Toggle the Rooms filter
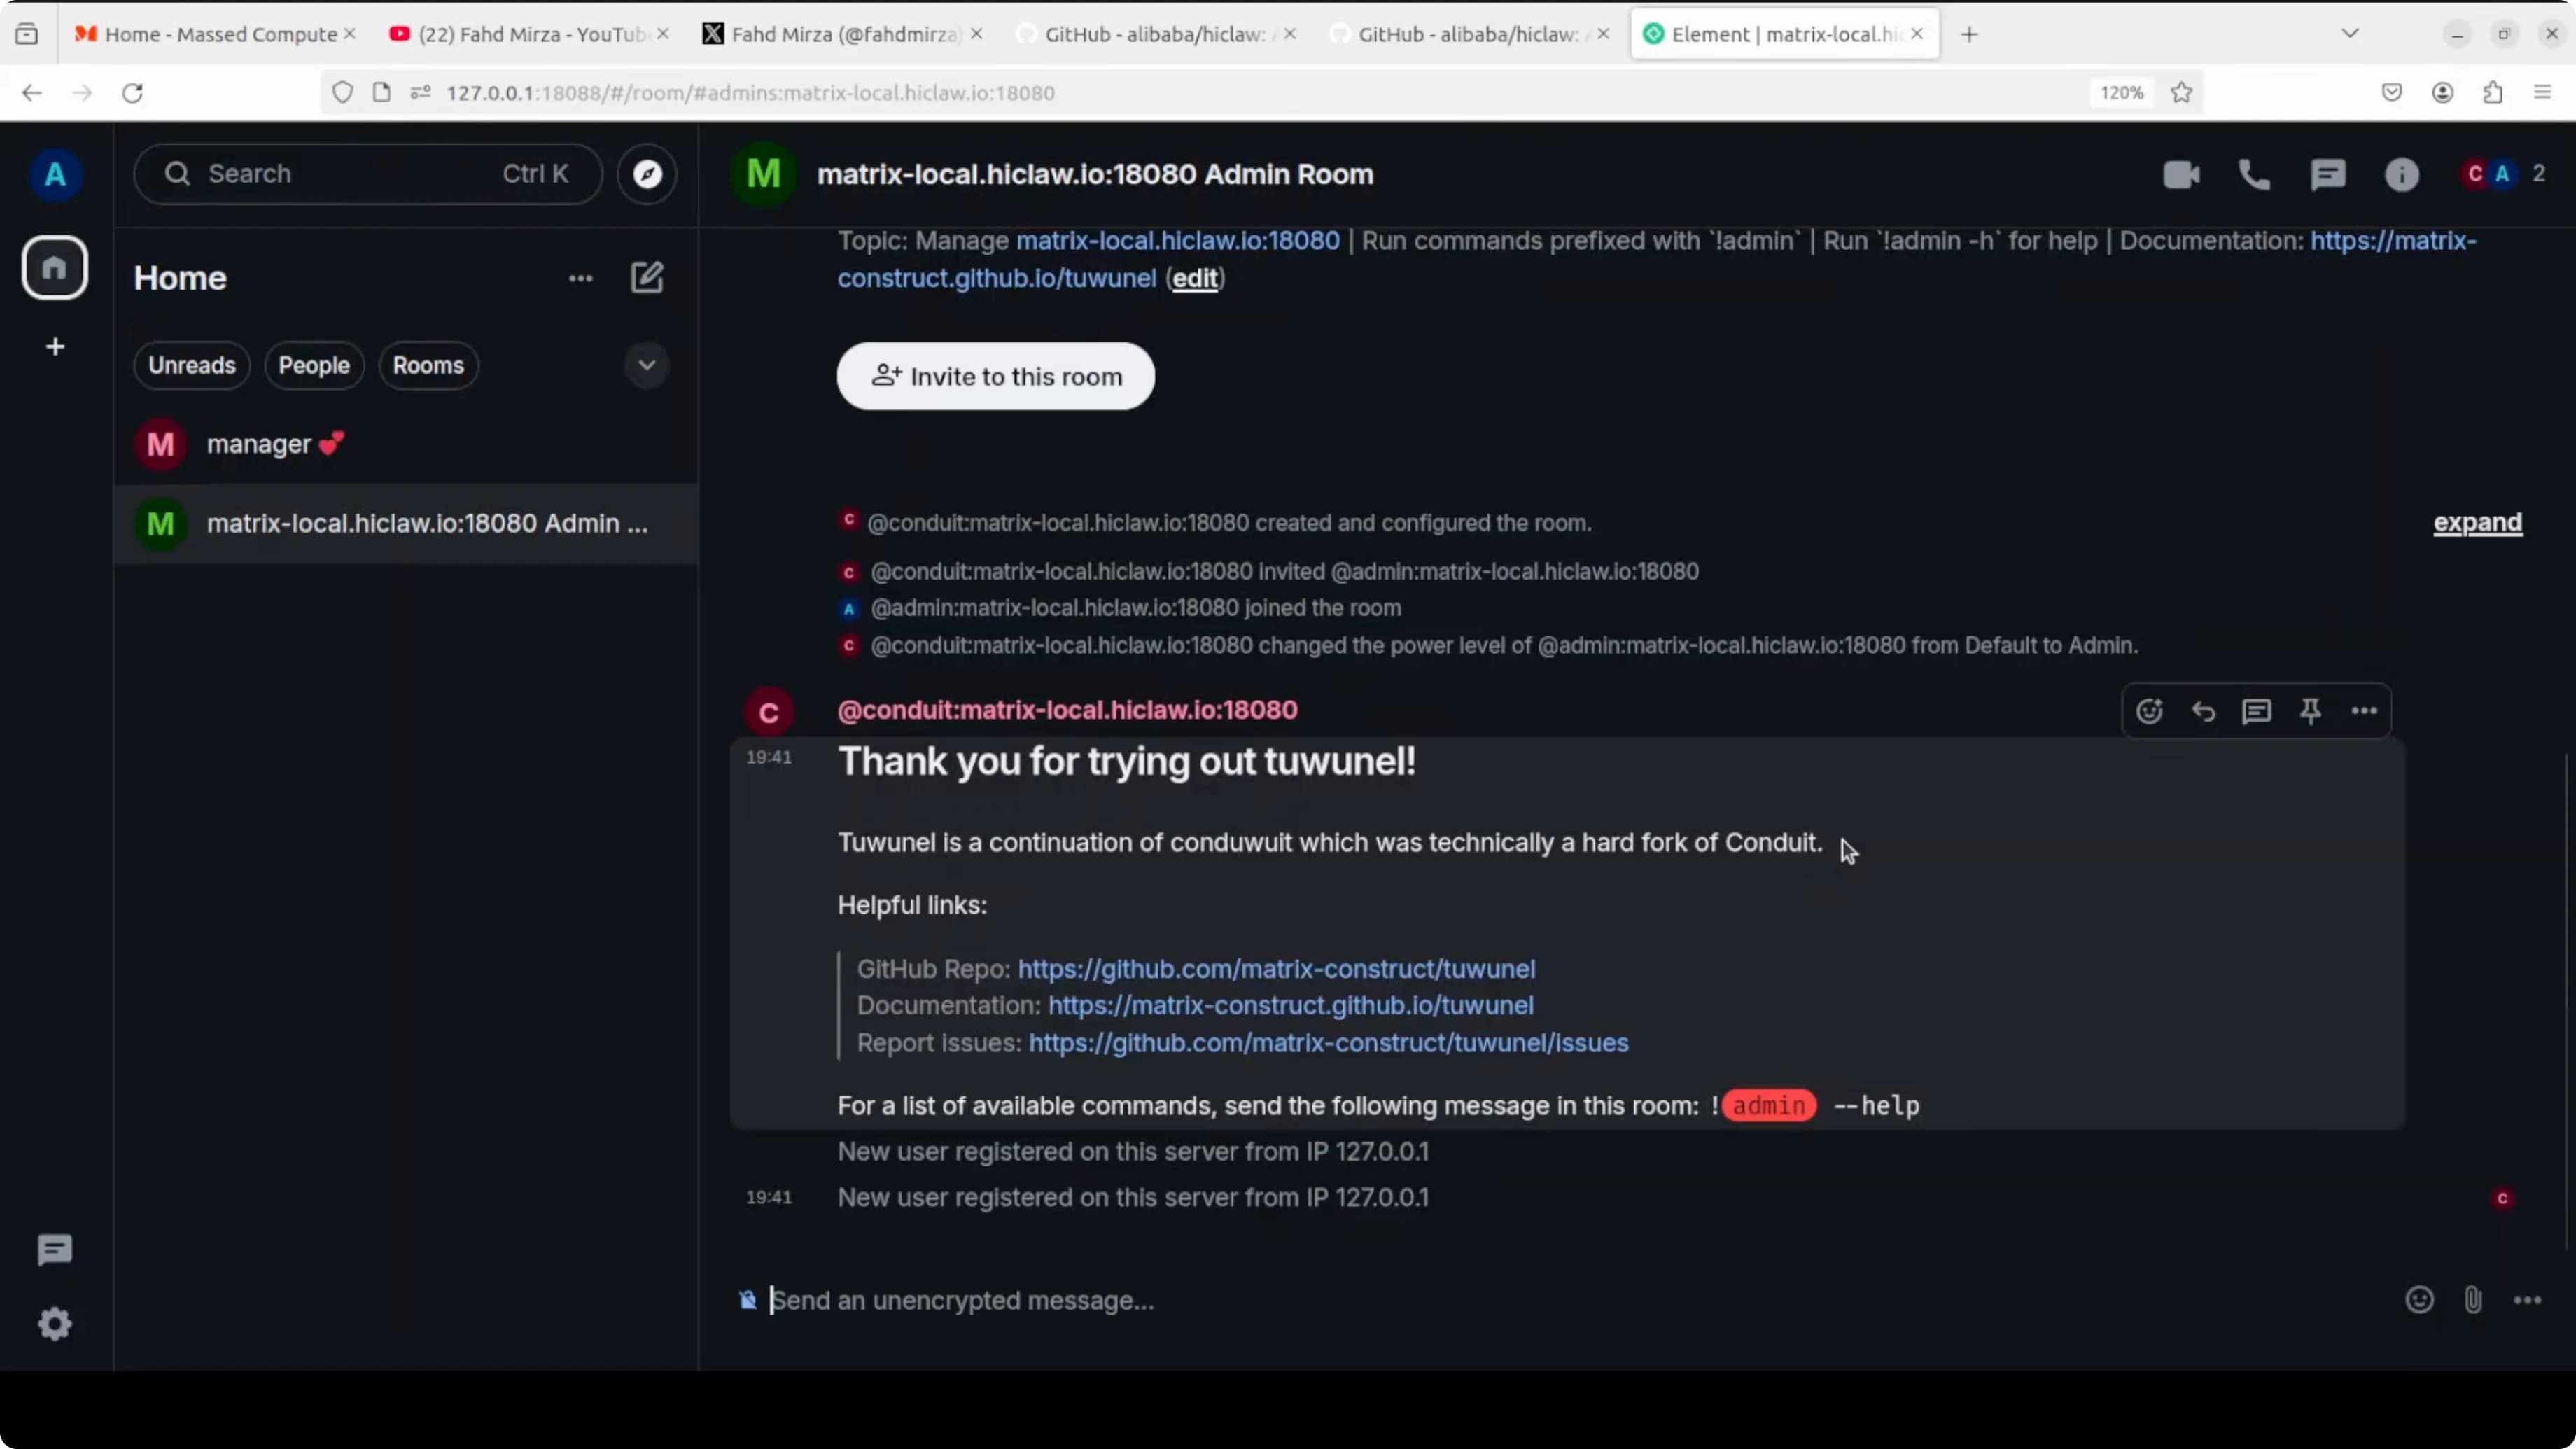The width and height of the screenshot is (2576, 1449). pyautogui.click(x=428, y=365)
